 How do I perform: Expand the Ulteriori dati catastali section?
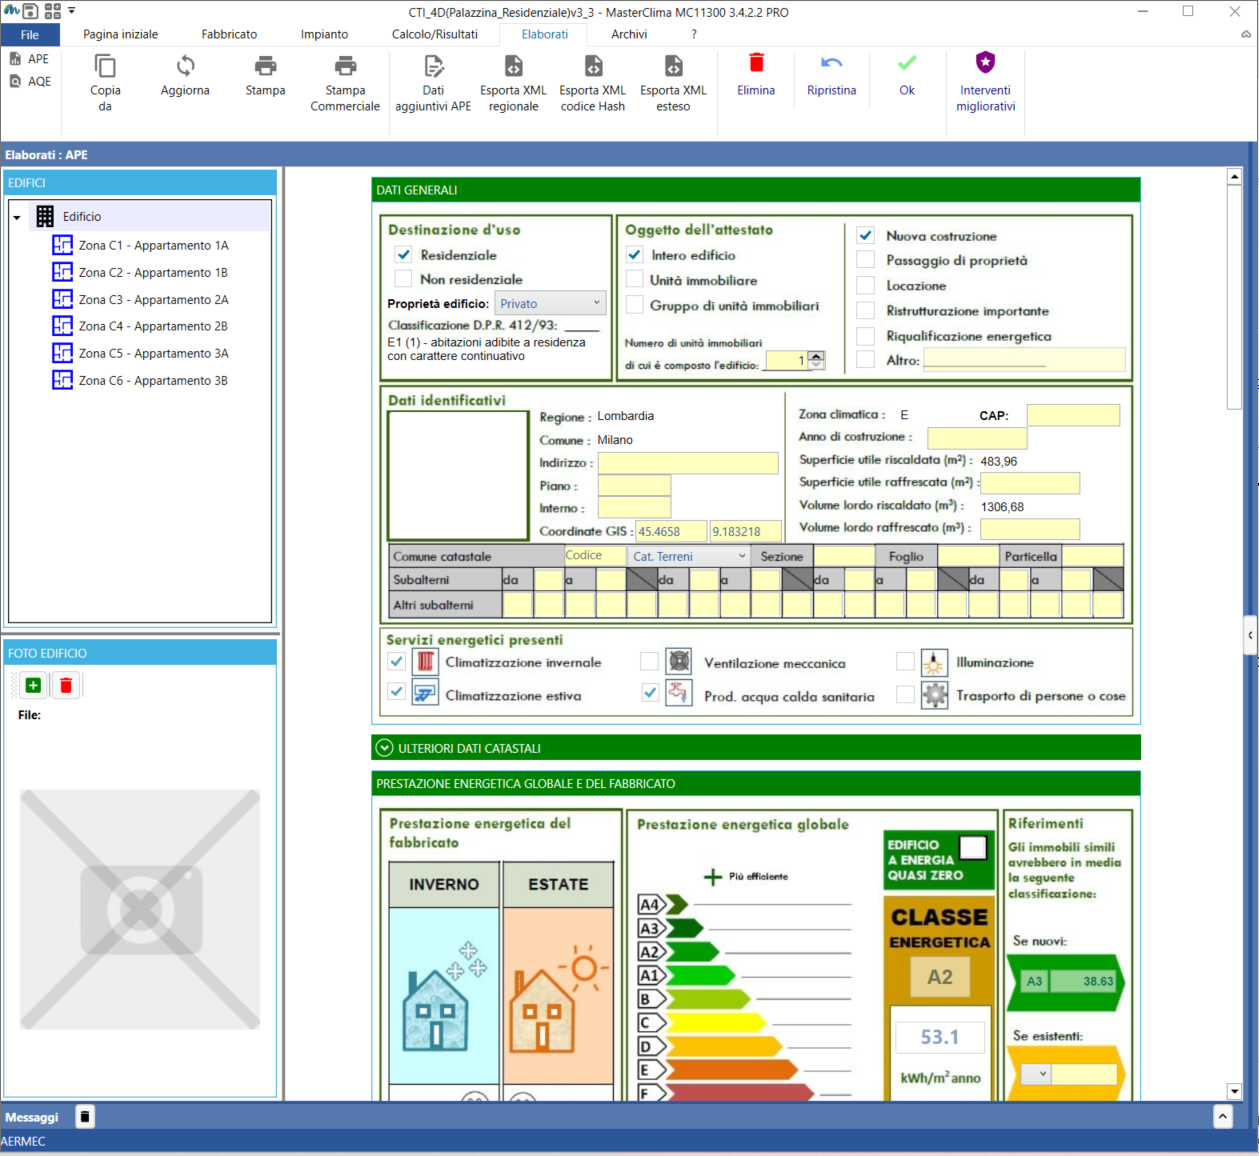click(384, 748)
